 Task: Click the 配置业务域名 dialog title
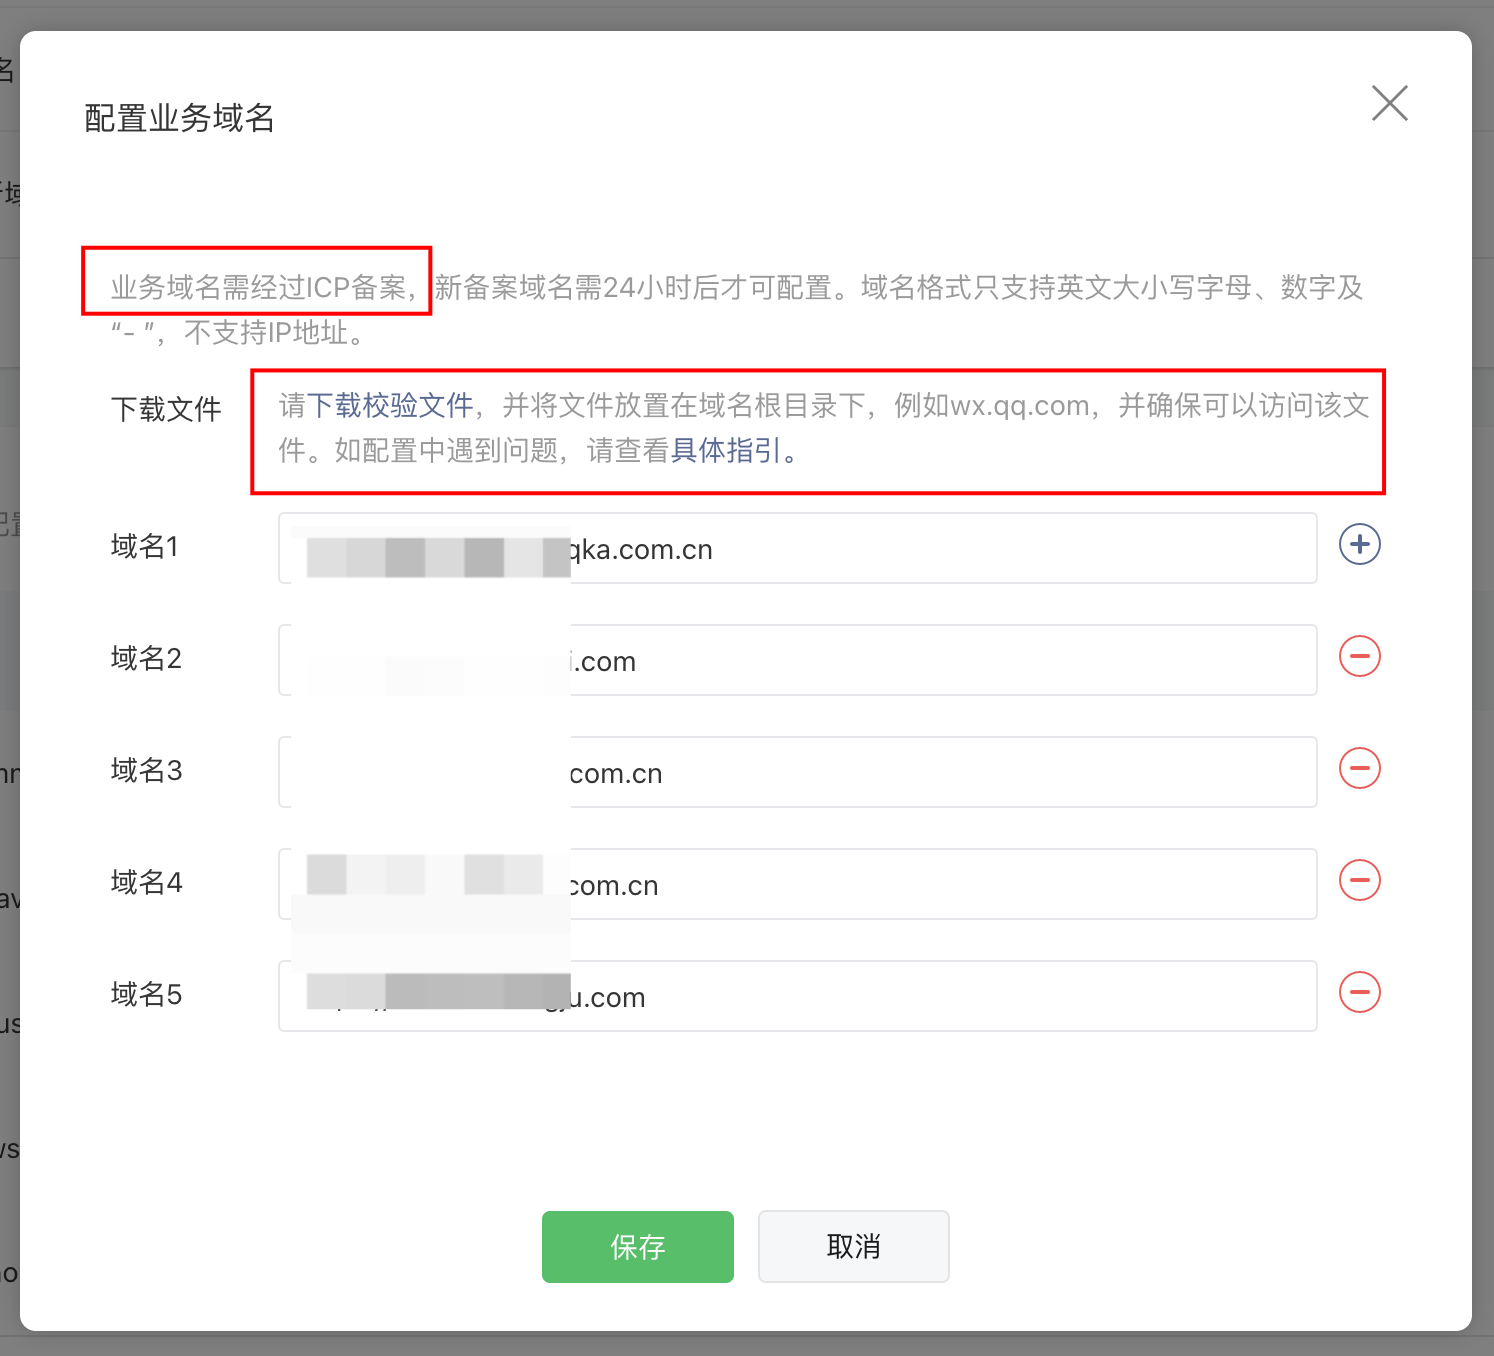tap(179, 118)
